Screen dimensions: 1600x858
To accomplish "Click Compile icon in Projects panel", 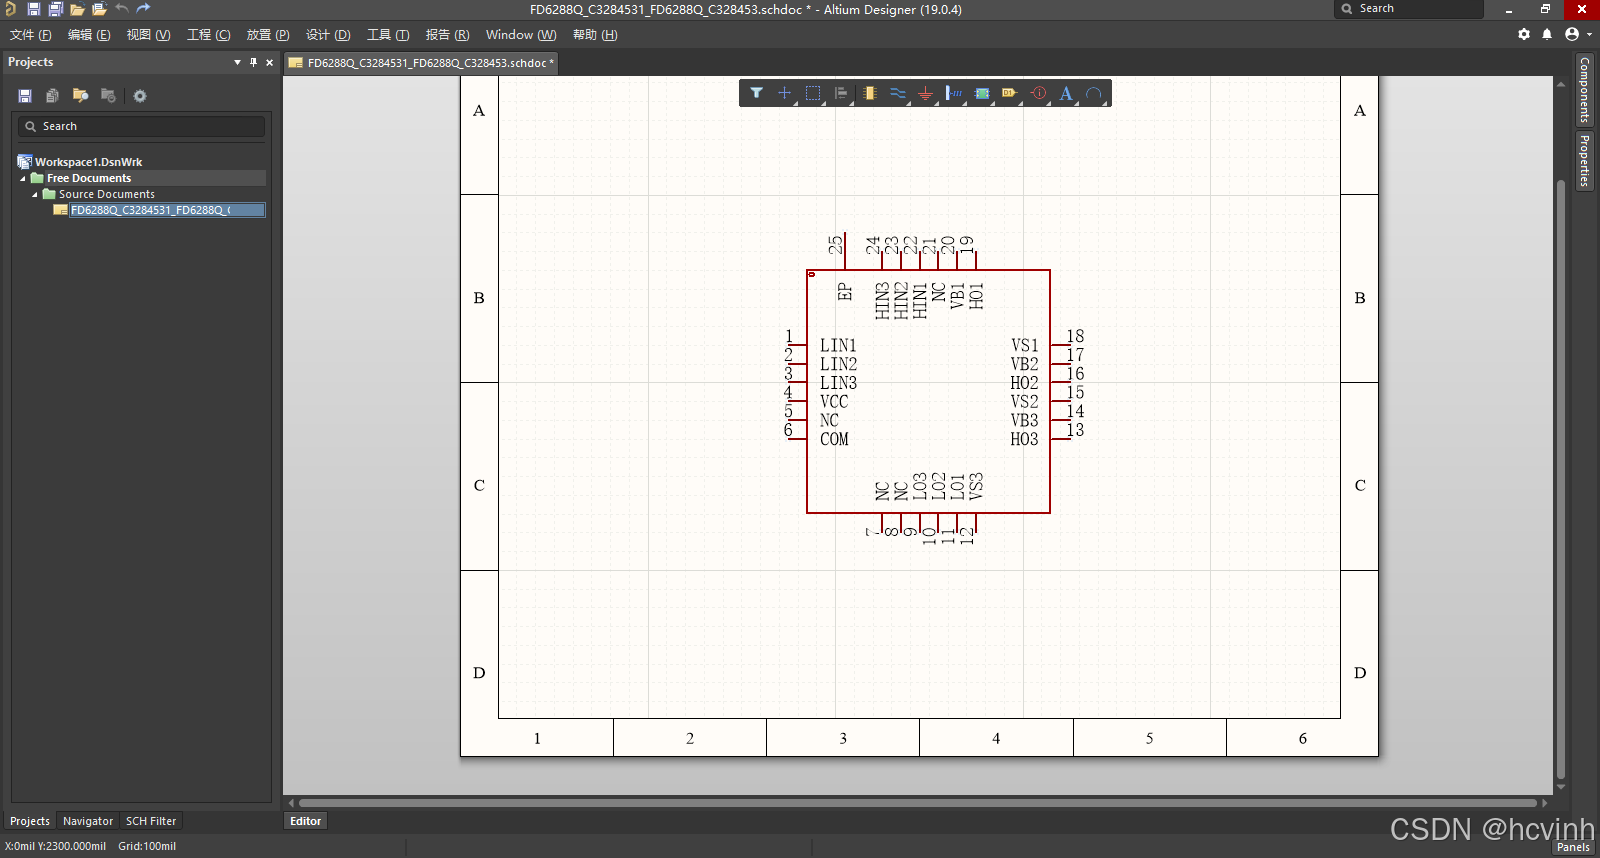I will click(x=52, y=96).
